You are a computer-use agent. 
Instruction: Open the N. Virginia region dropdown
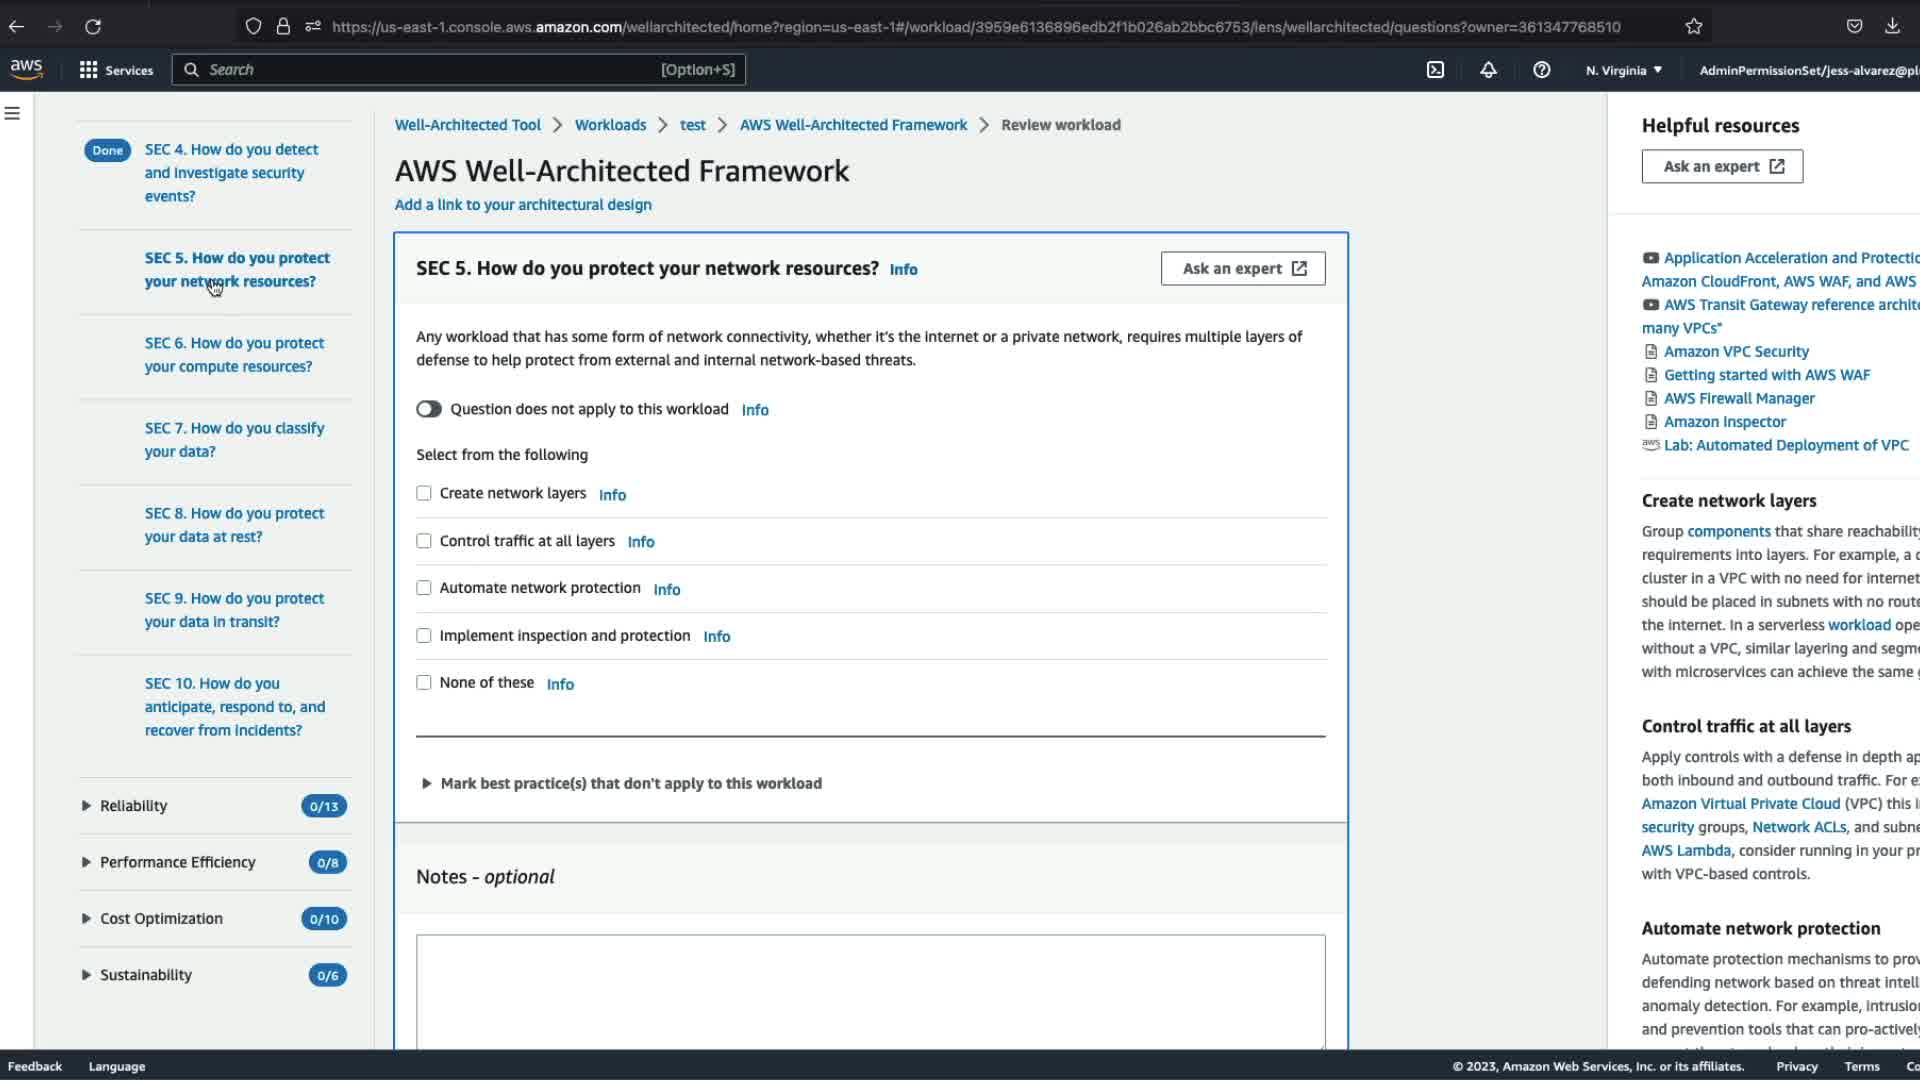pyautogui.click(x=1623, y=70)
